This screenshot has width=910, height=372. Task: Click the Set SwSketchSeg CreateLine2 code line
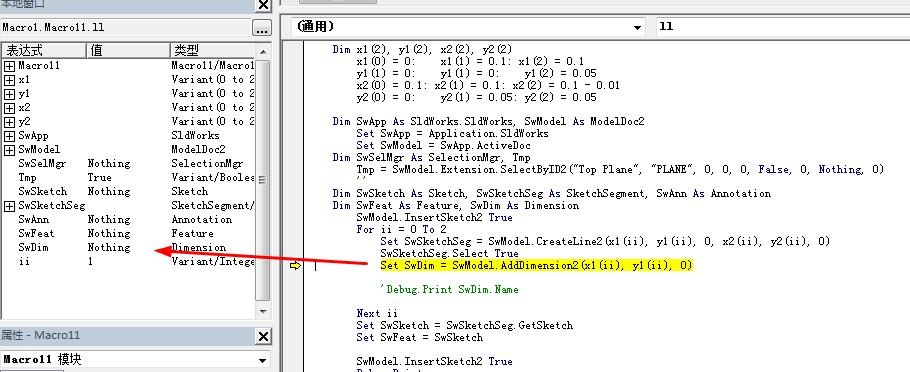coord(605,241)
